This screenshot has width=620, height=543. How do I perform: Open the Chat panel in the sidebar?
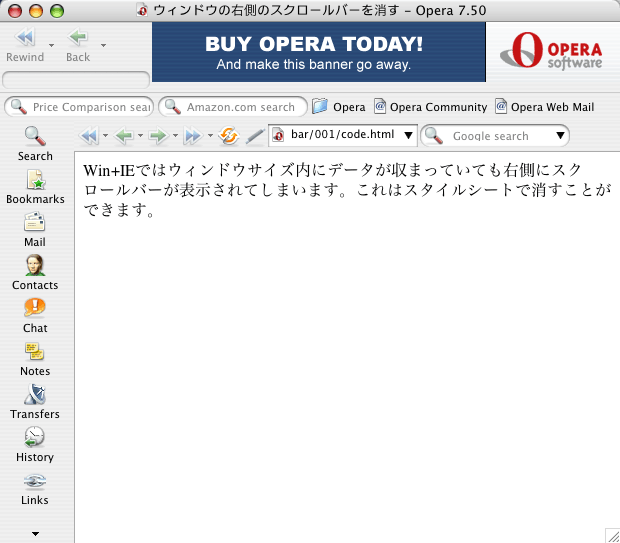point(35,316)
